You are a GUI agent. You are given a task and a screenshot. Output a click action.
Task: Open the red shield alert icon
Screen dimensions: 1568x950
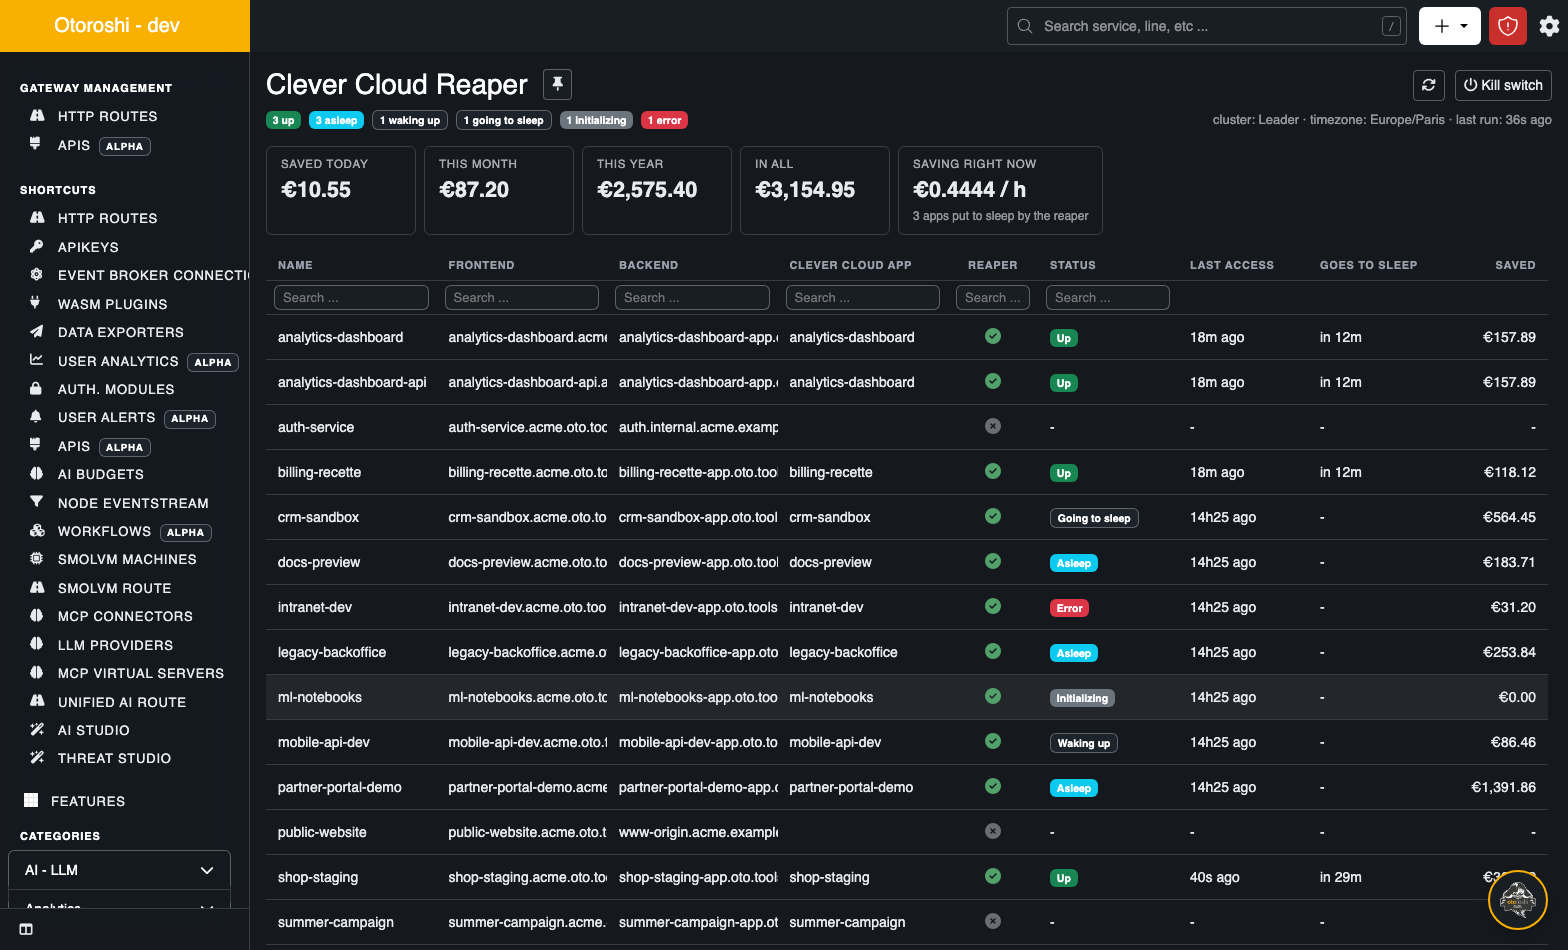tap(1508, 26)
